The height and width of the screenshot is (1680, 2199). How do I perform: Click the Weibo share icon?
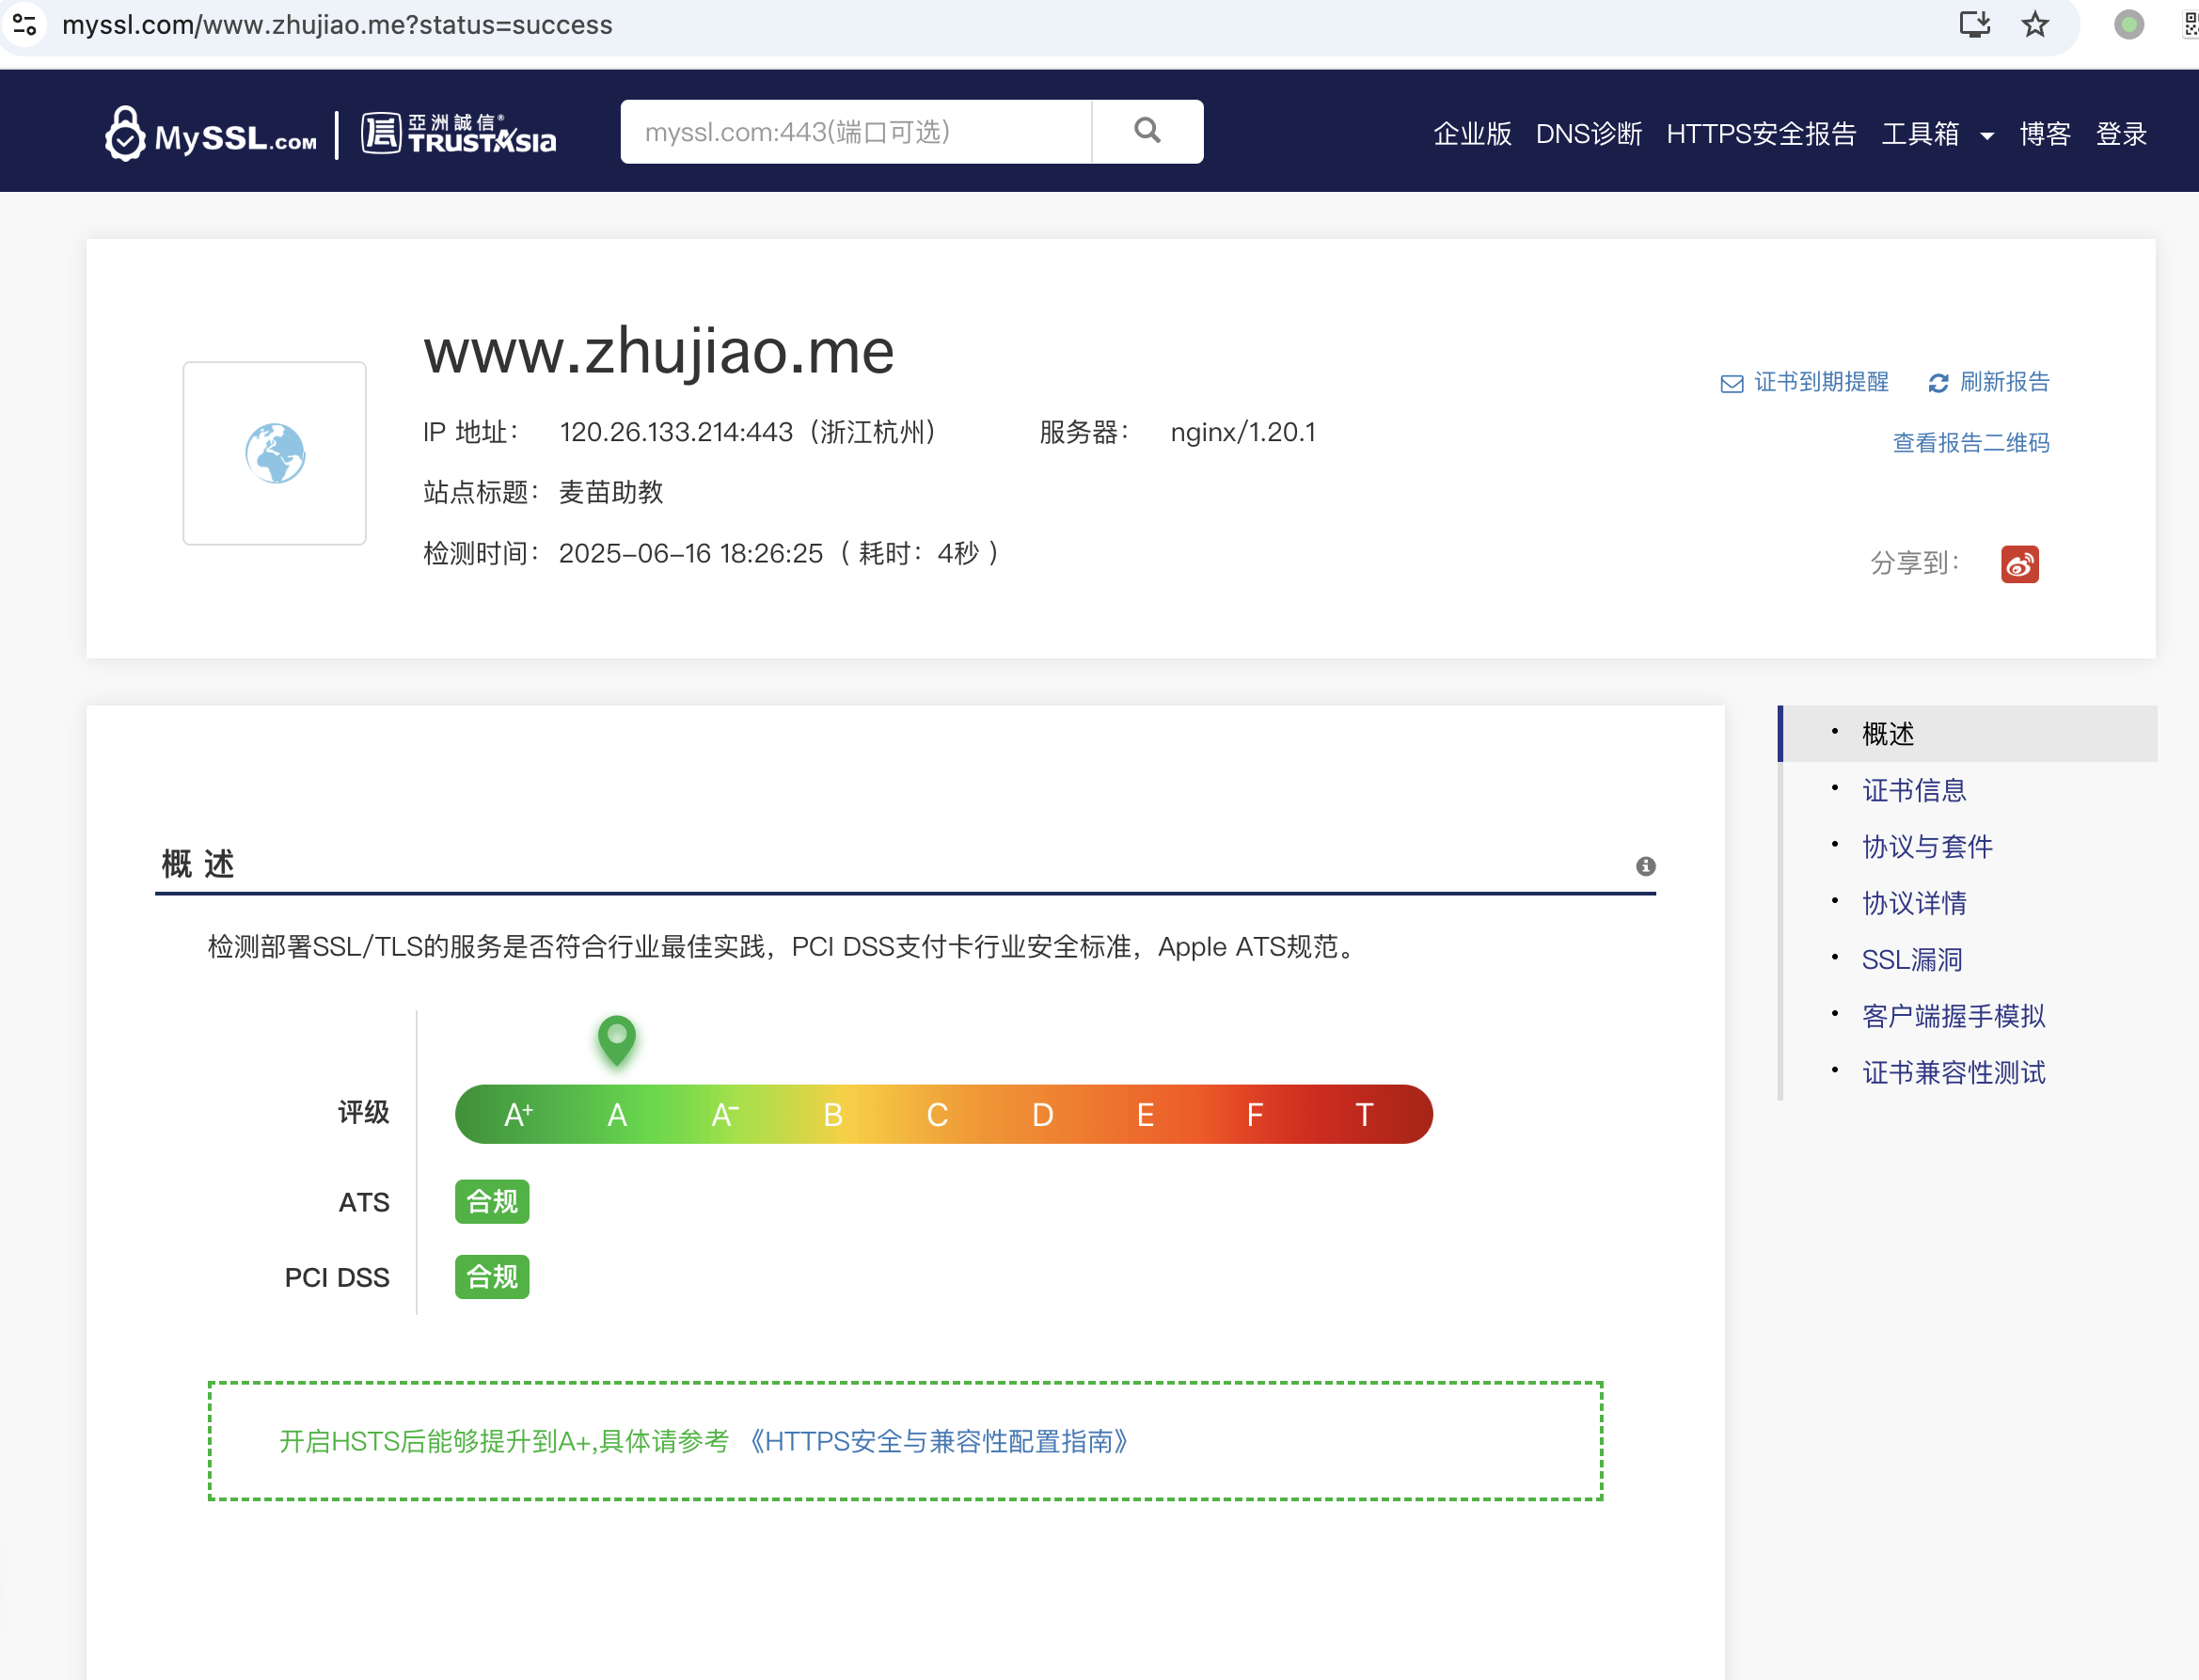pyautogui.click(x=2019, y=564)
